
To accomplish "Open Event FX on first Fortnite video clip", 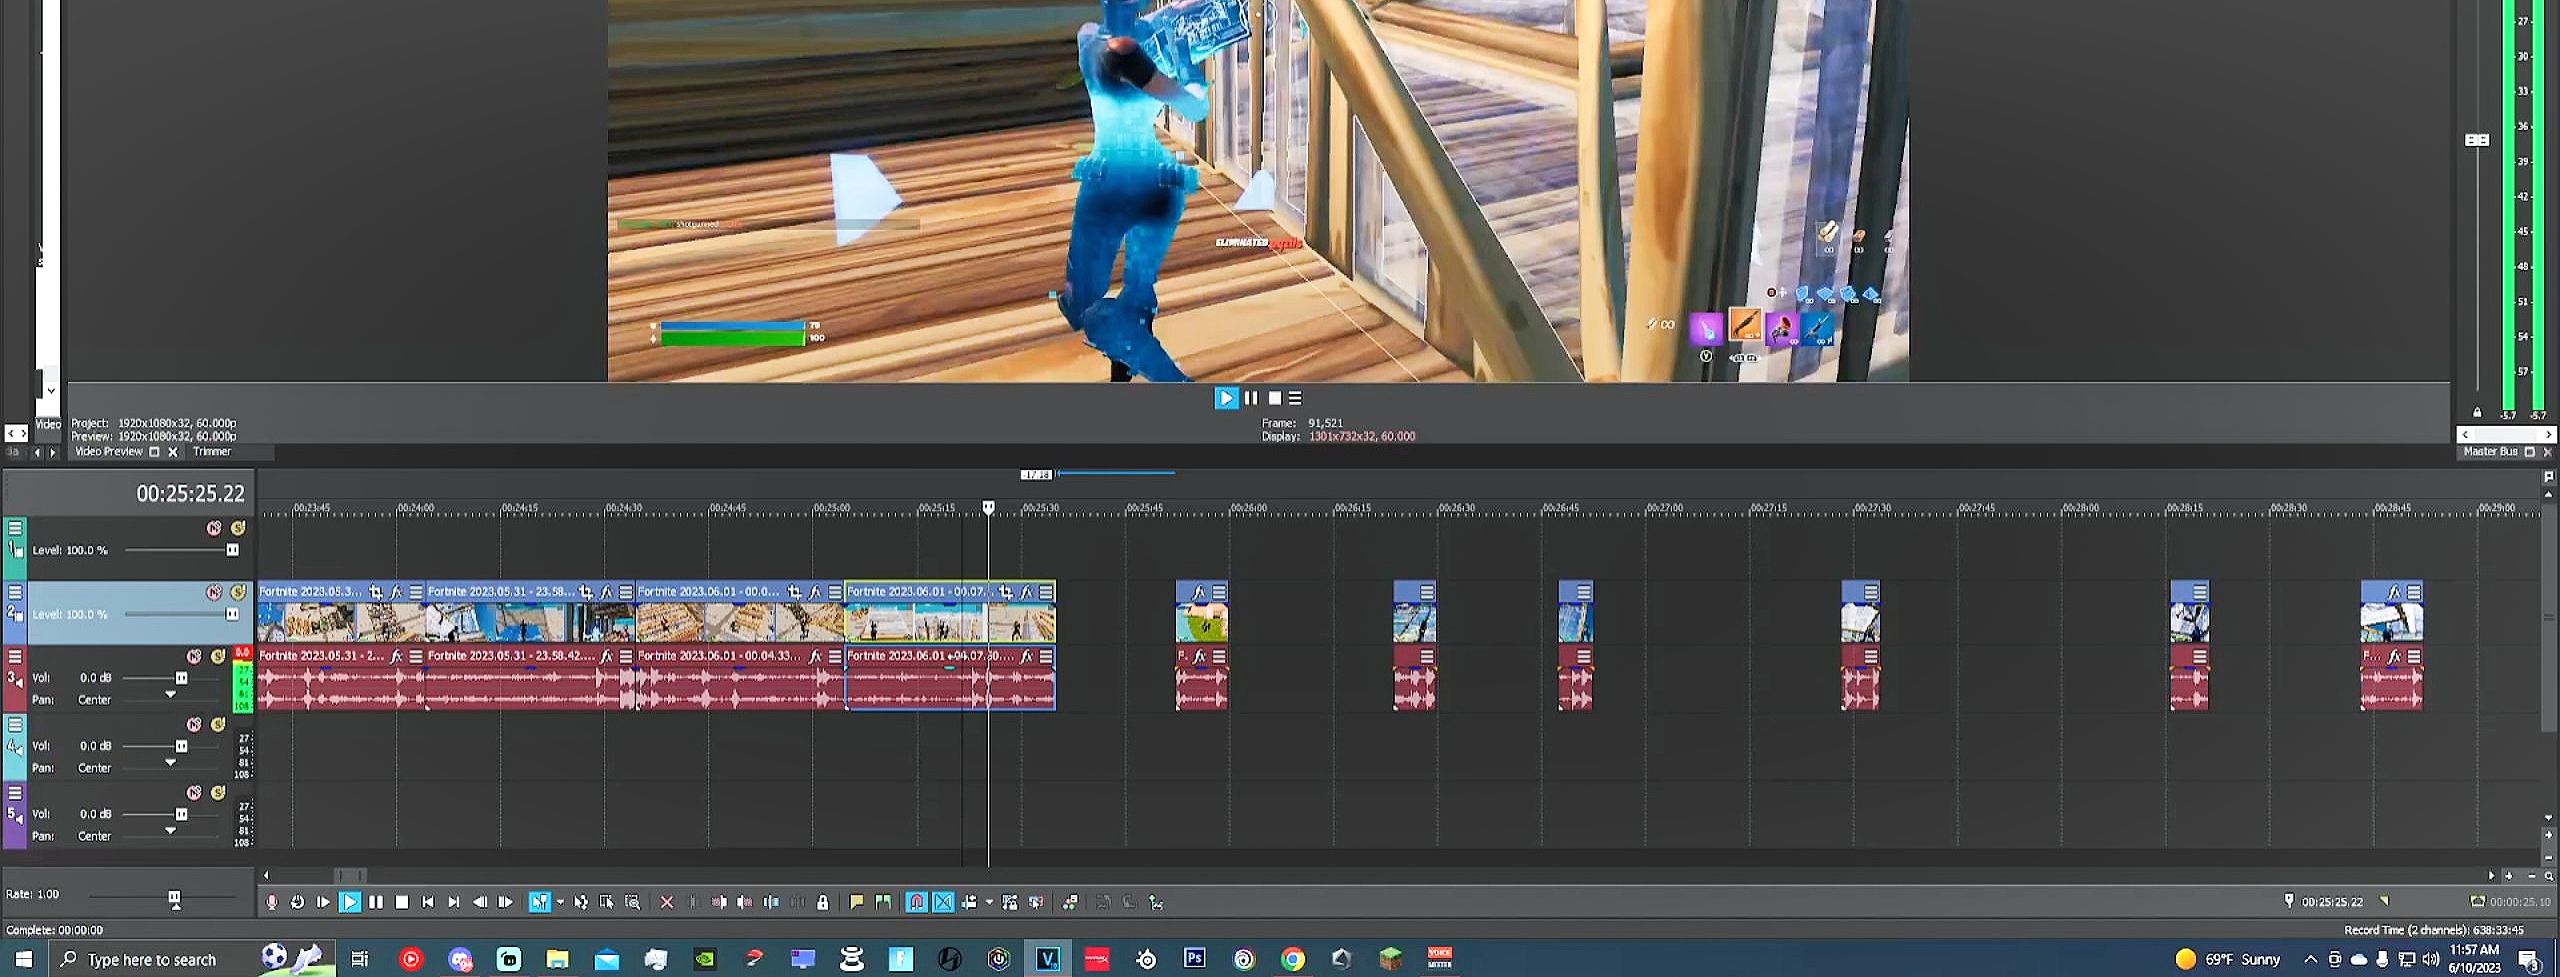I will point(396,592).
